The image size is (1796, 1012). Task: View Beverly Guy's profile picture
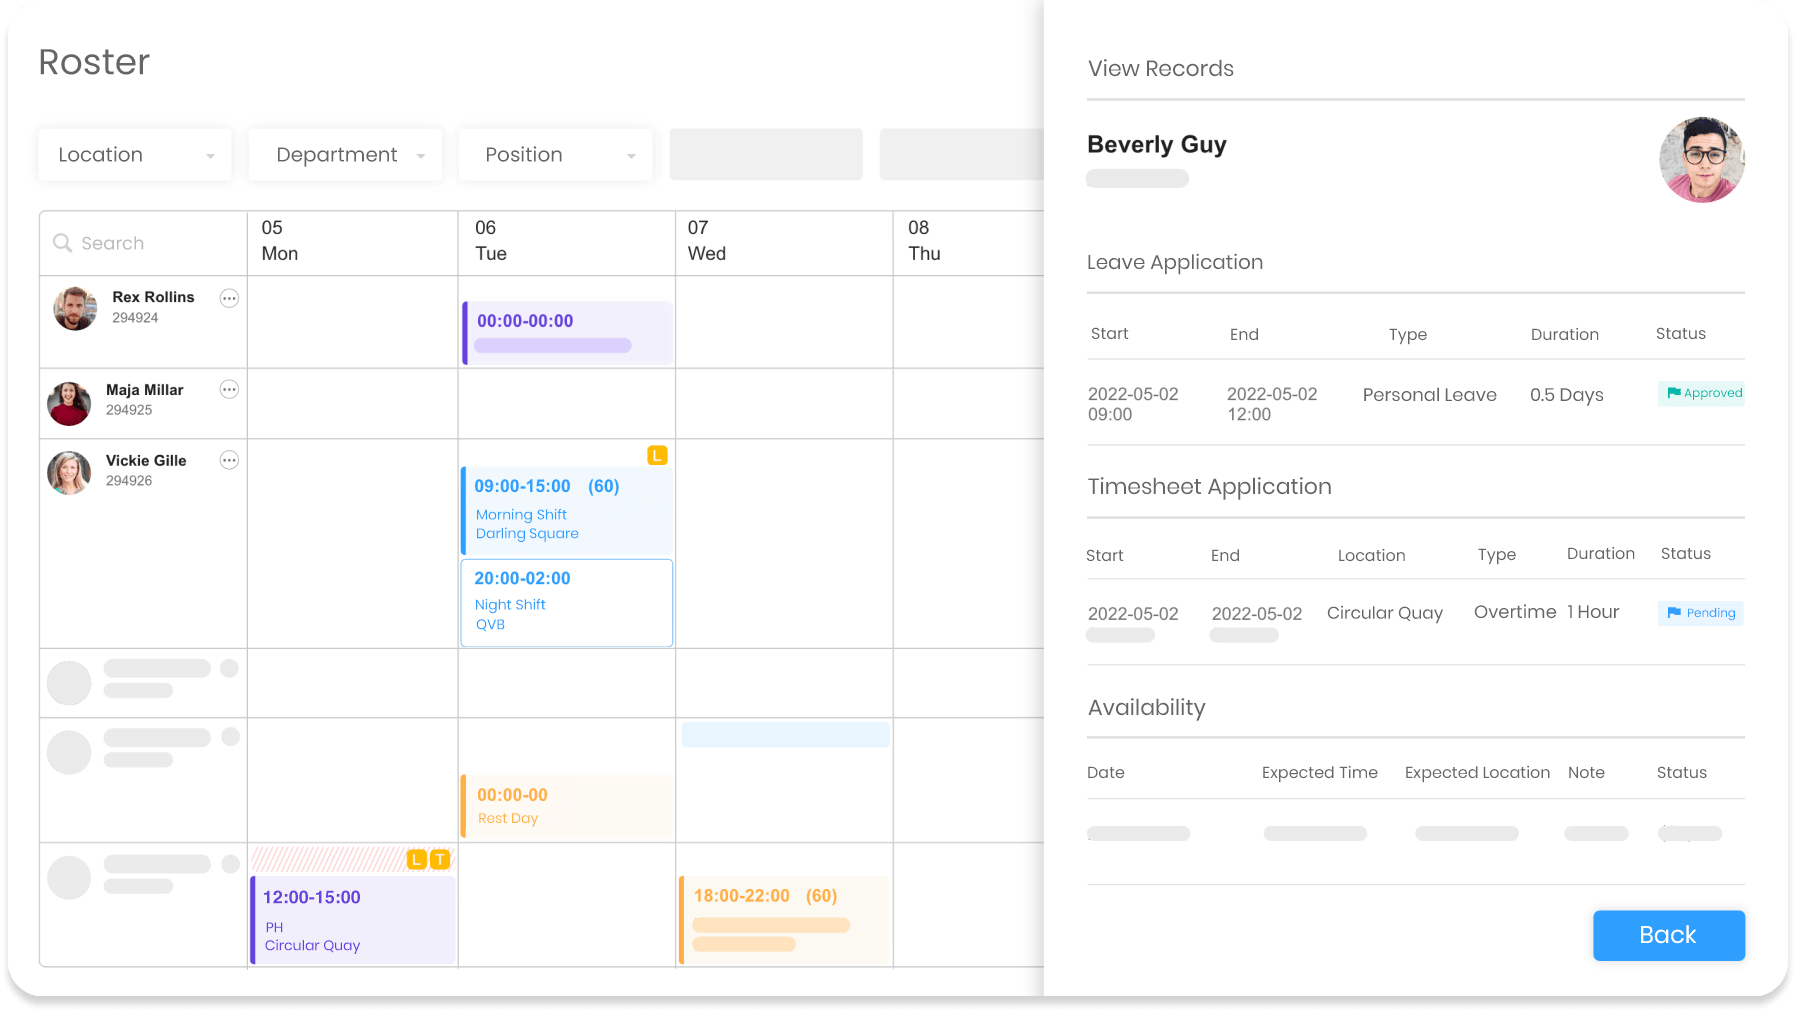tap(1701, 160)
